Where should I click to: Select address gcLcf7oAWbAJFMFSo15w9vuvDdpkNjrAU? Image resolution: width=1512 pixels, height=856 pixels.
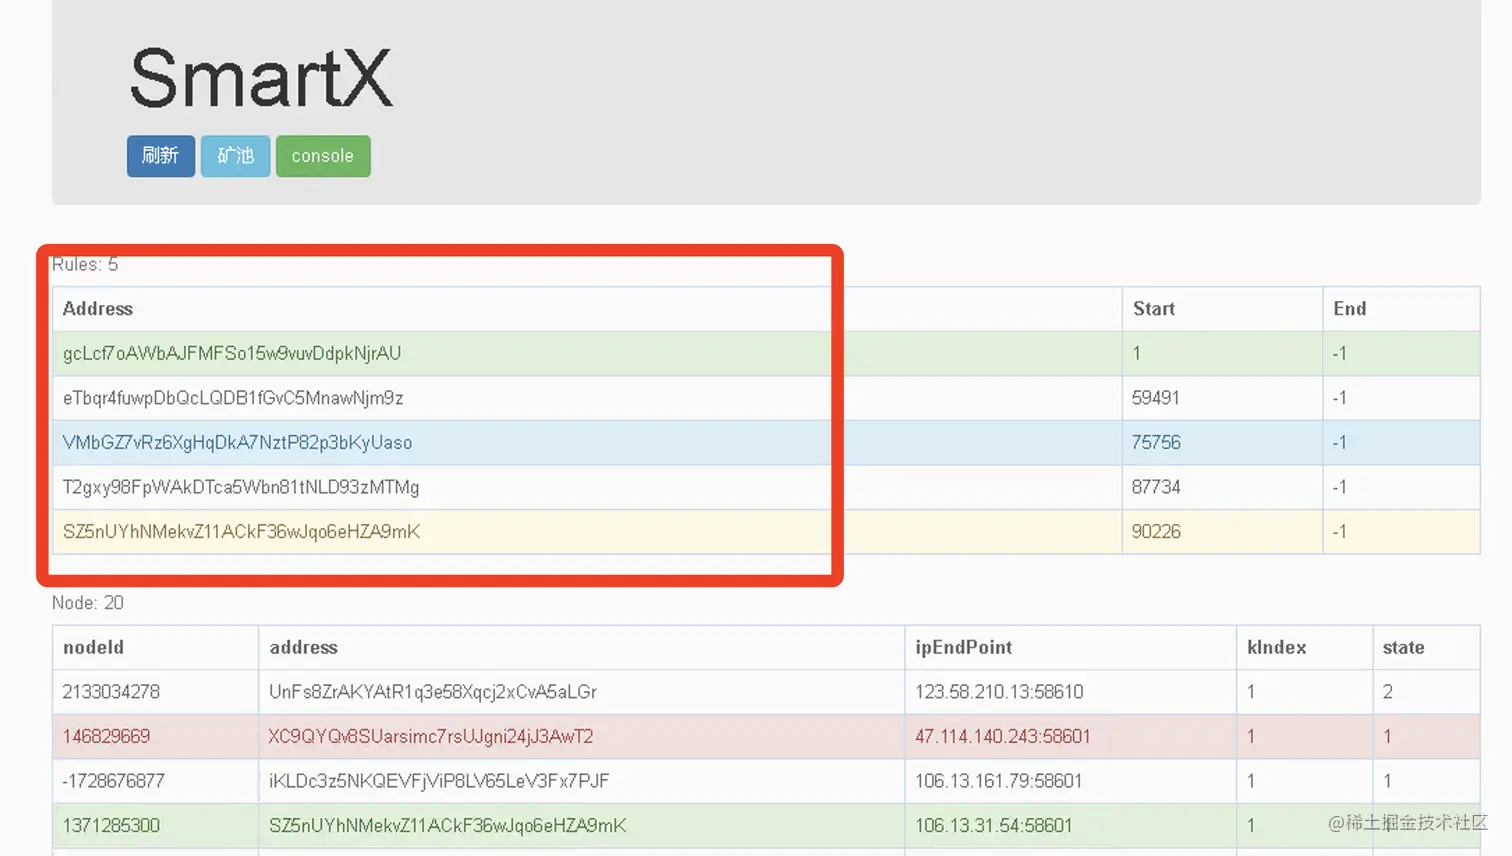click(x=232, y=353)
